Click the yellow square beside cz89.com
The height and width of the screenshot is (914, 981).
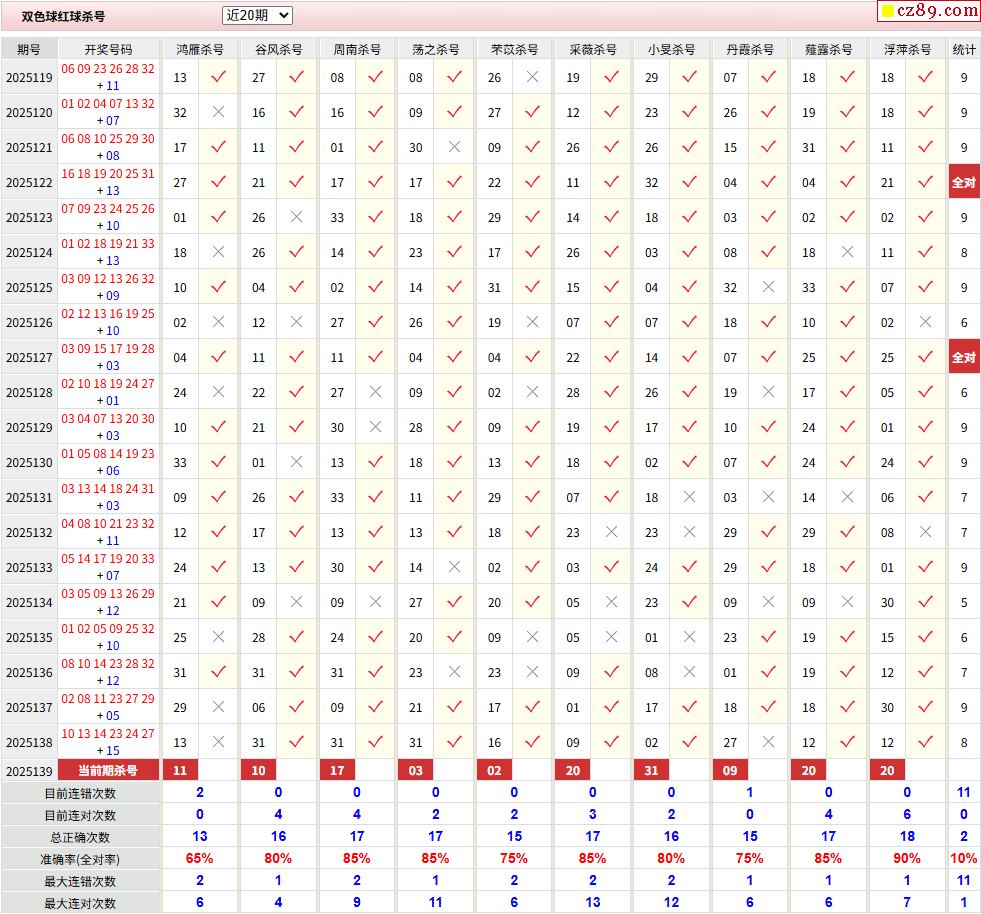886,12
